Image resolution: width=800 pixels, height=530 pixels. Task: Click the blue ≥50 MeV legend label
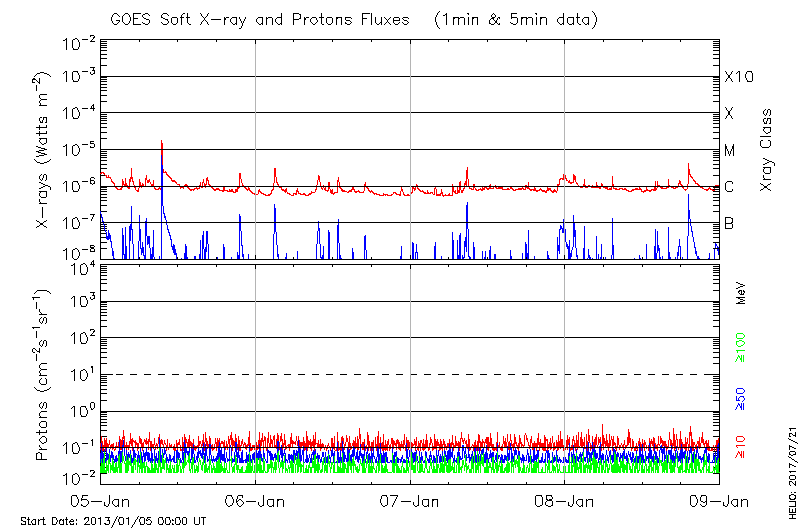741,397
